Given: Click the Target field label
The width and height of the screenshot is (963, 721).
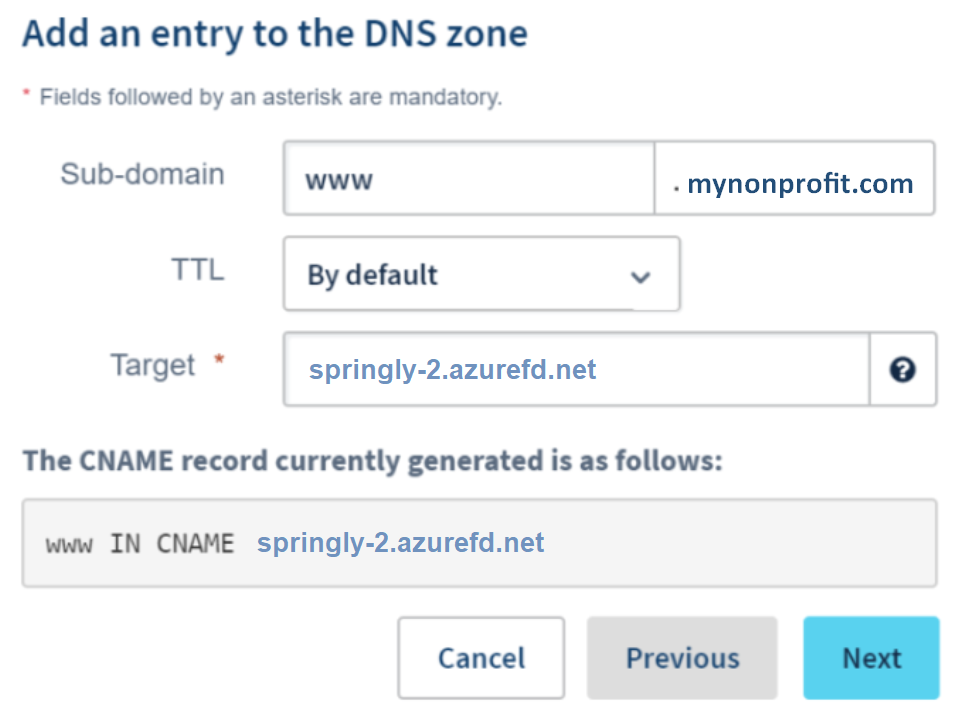Looking at the screenshot, I should 153,365.
